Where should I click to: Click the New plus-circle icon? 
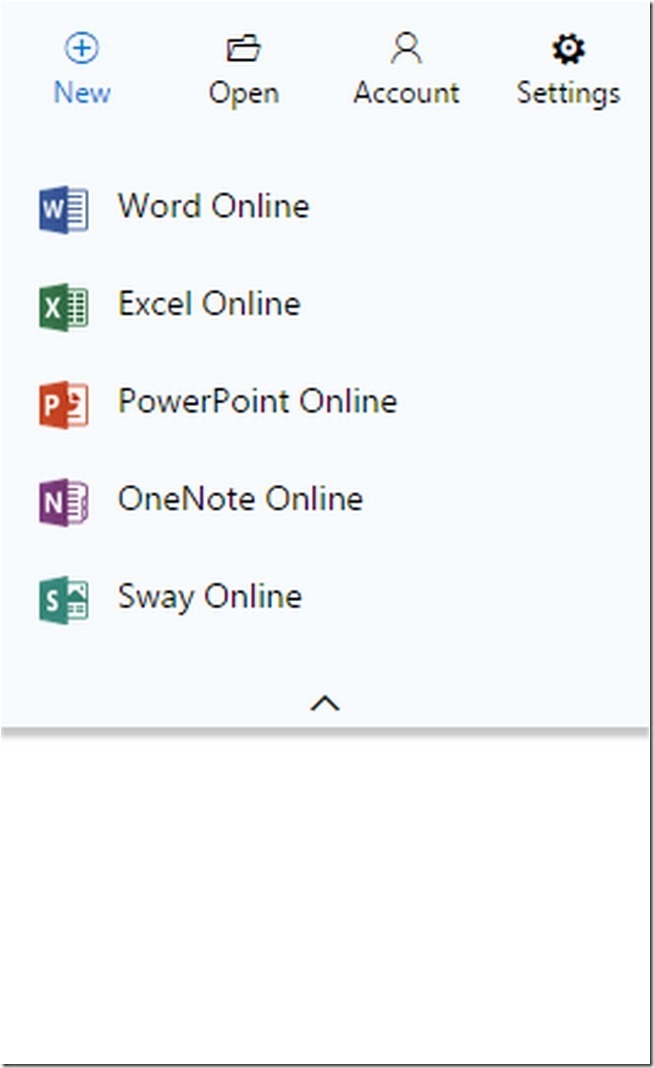(82, 48)
